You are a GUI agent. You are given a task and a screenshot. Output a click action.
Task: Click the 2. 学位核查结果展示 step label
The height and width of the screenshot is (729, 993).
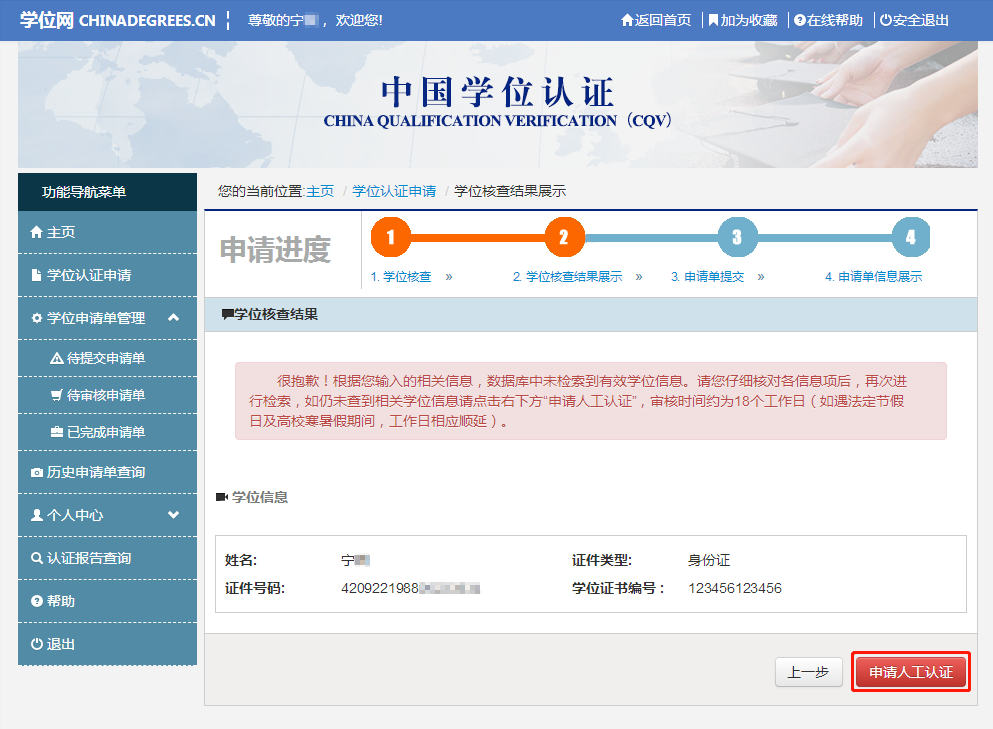(x=567, y=277)
